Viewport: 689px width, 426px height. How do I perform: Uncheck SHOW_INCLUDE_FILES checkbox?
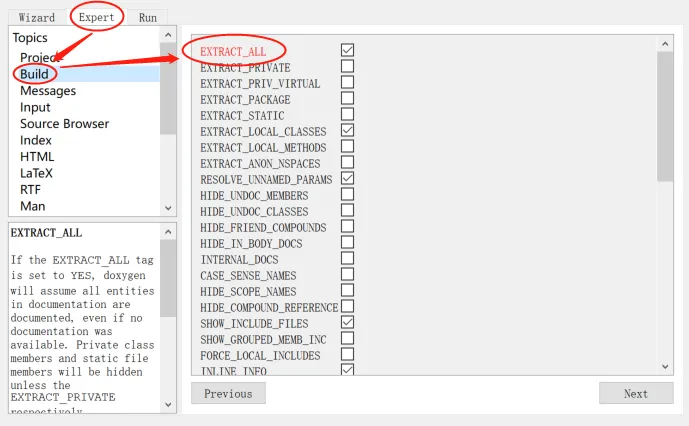347,322
